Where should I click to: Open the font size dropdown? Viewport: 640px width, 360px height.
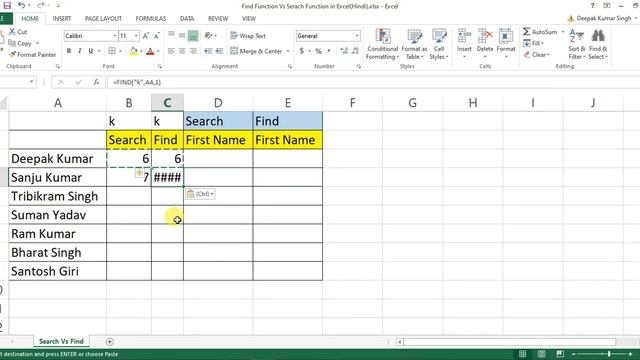(x=136, y=36)
